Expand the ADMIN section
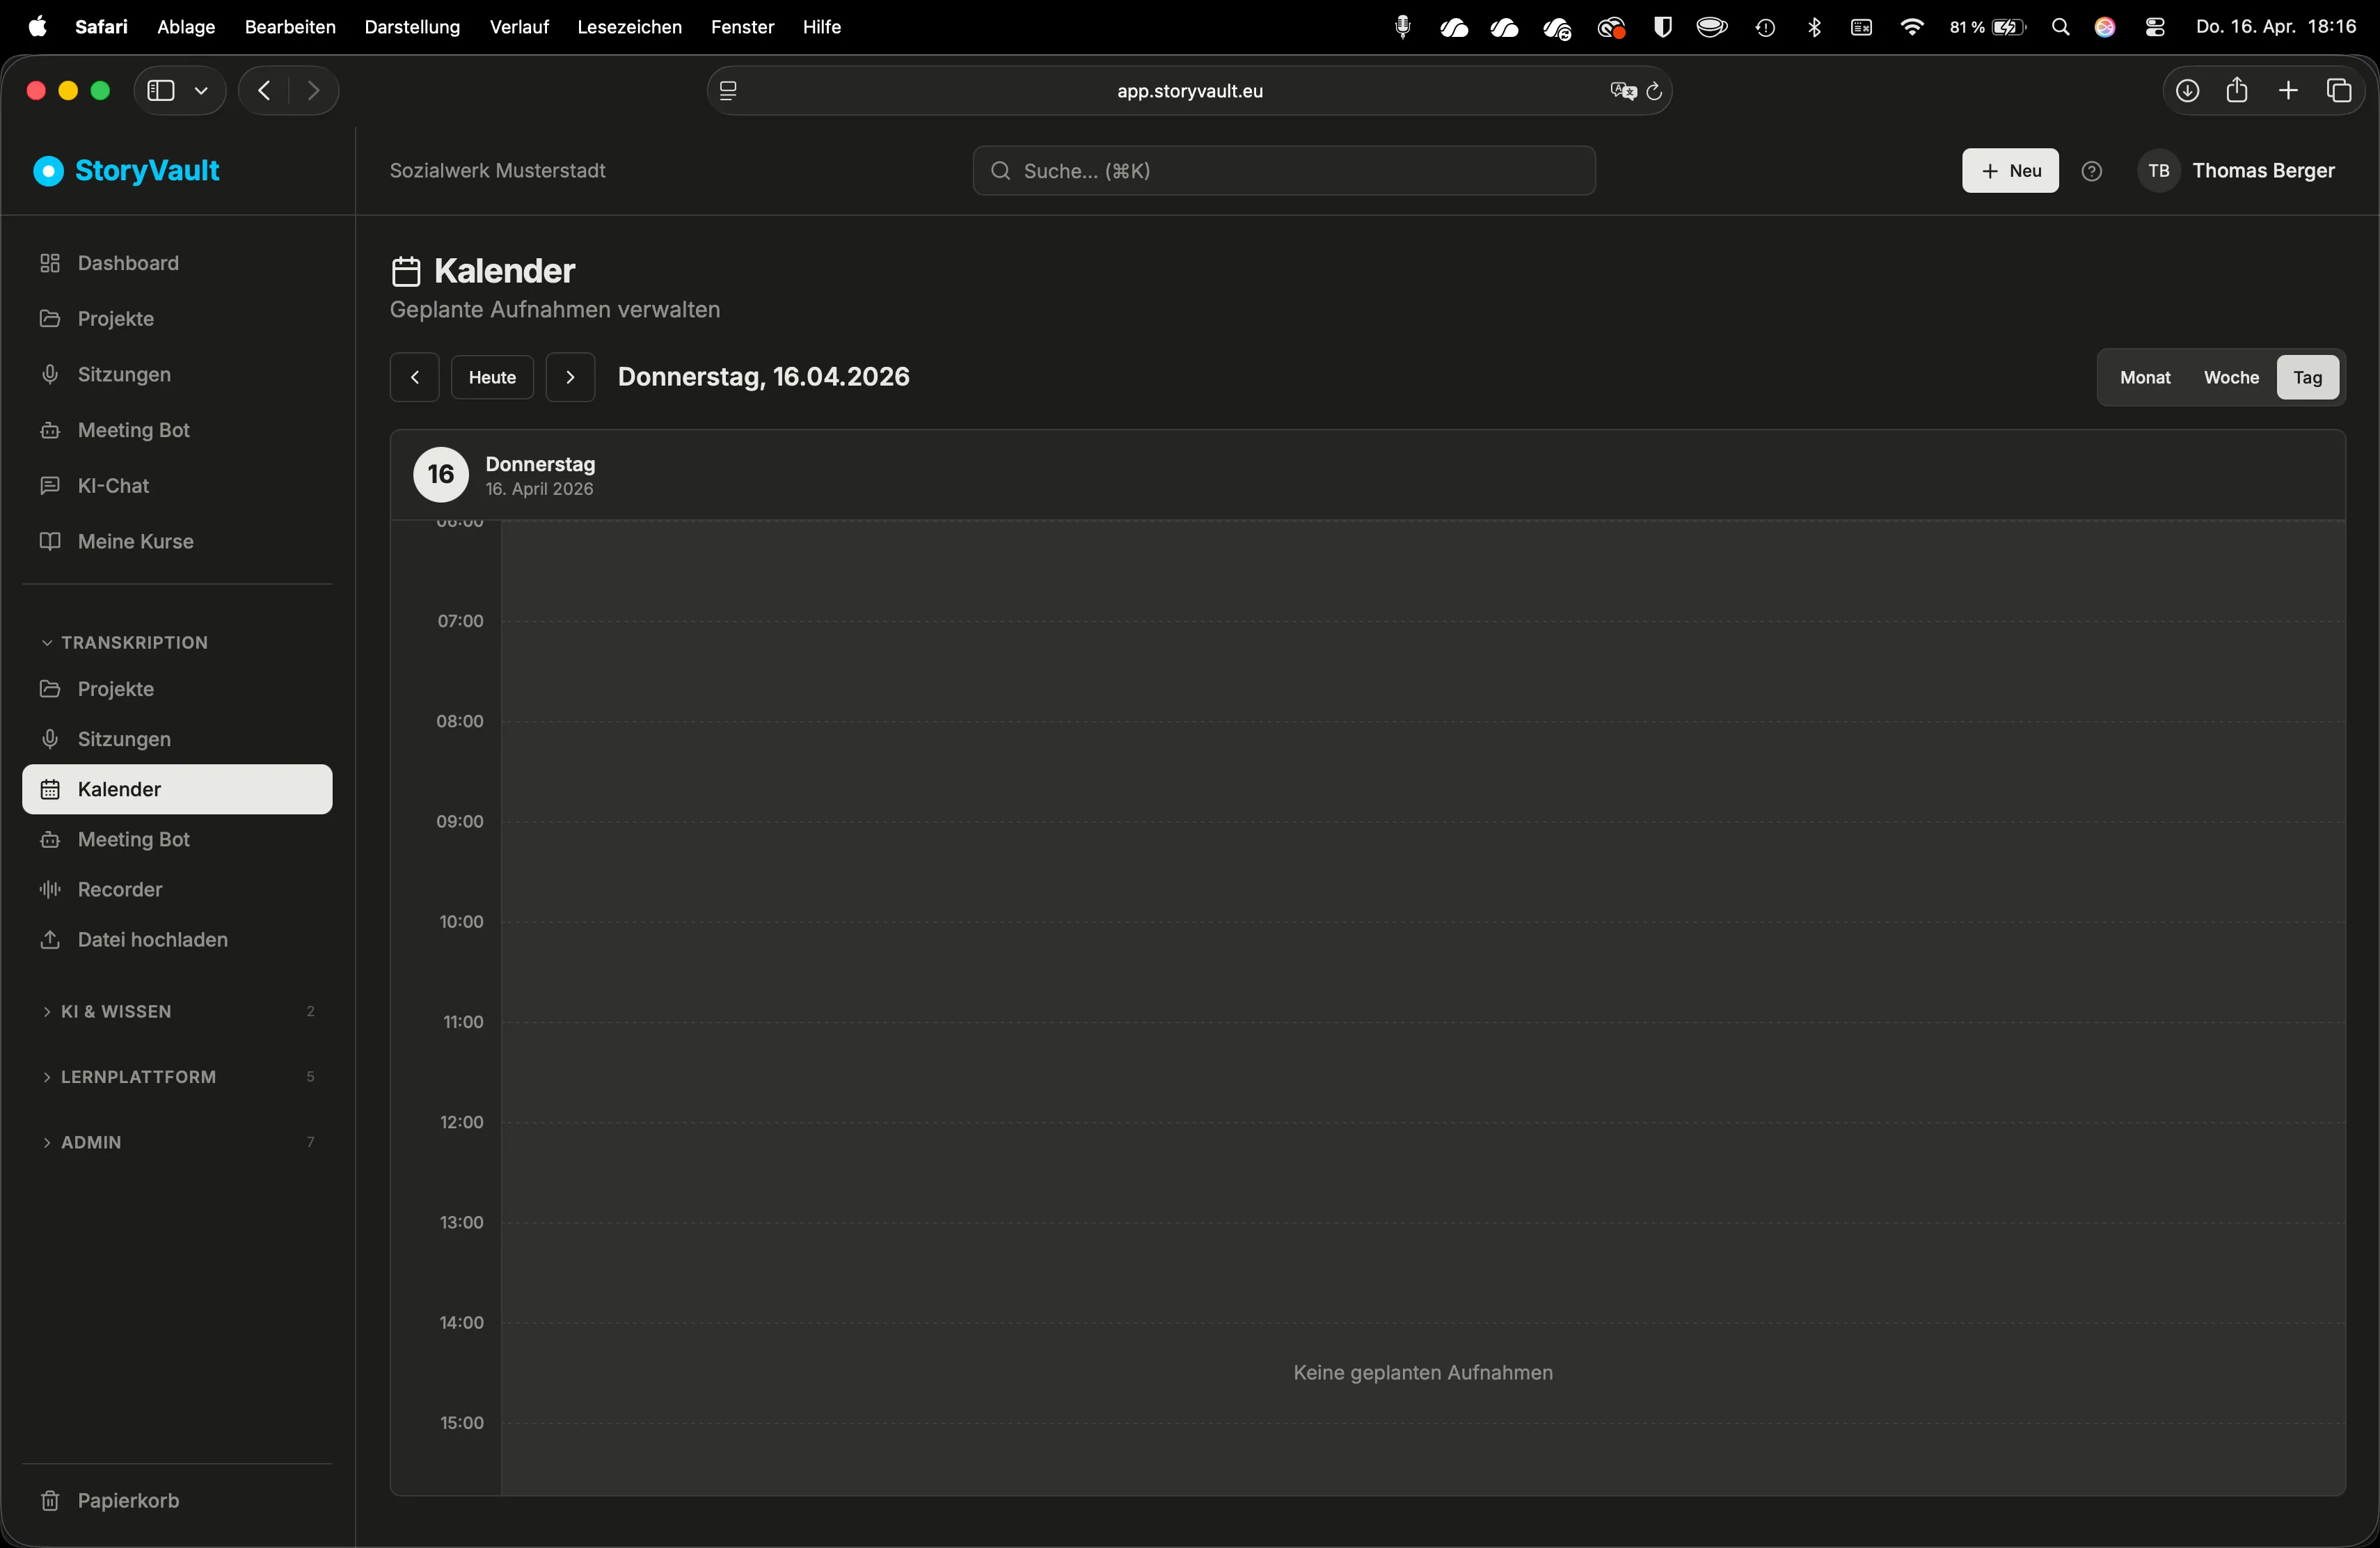The height and width of the screenshot is (1548, 2380). 177,1142
